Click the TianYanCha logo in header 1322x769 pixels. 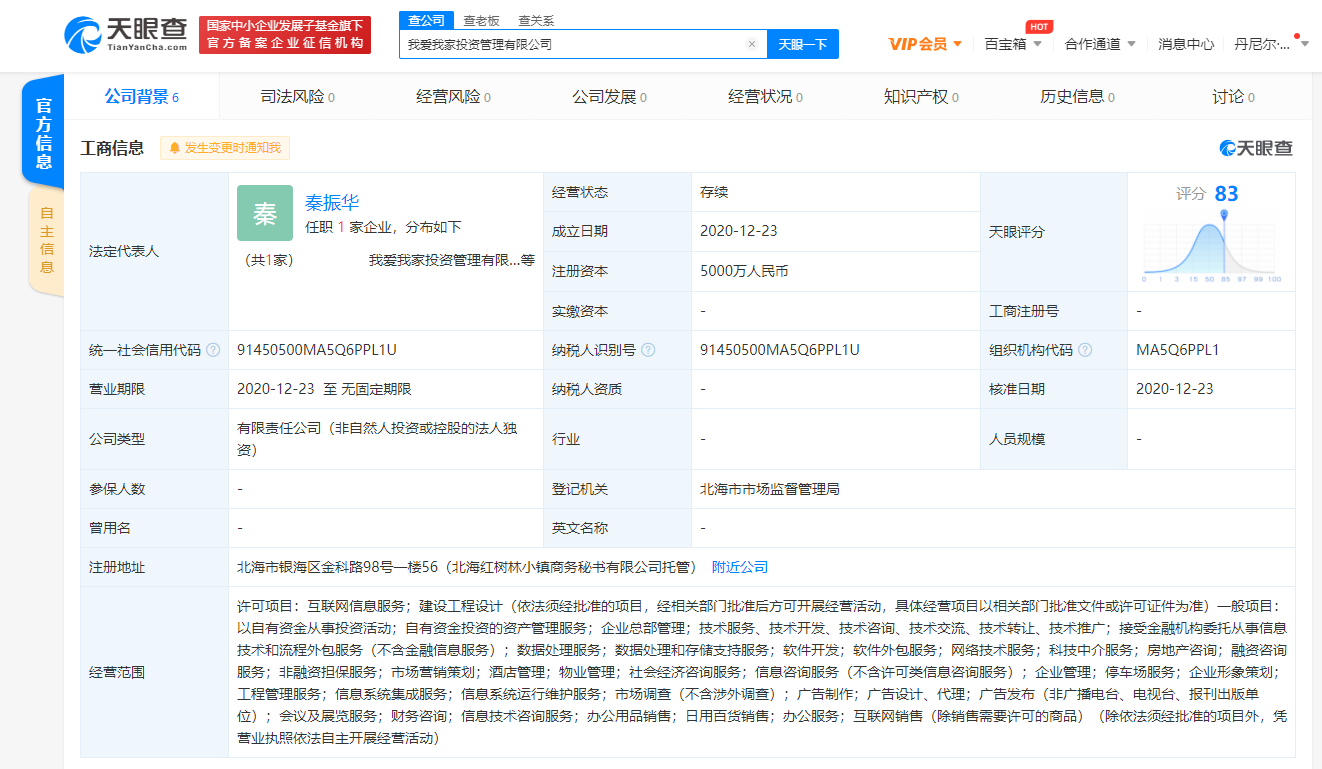[x=125, y=35]
